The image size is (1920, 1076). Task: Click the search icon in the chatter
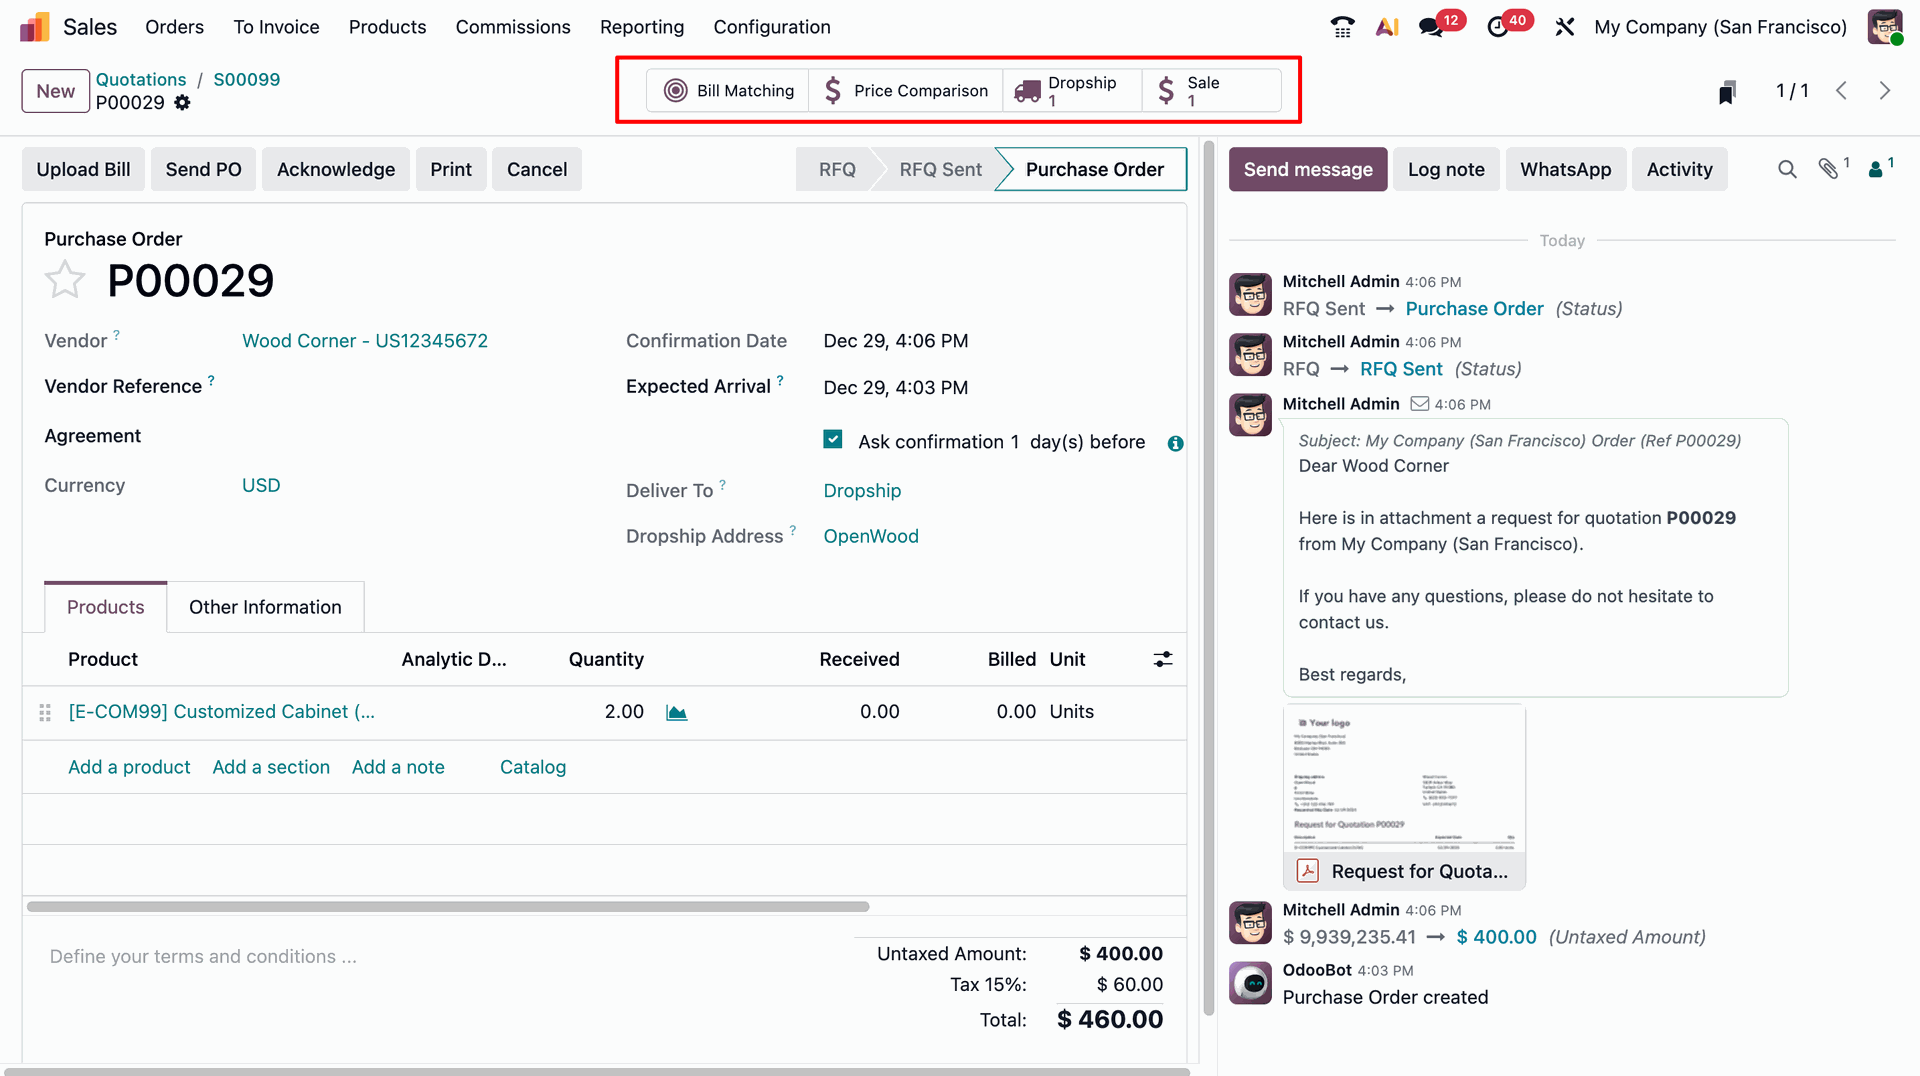[x=1787, y=169]
